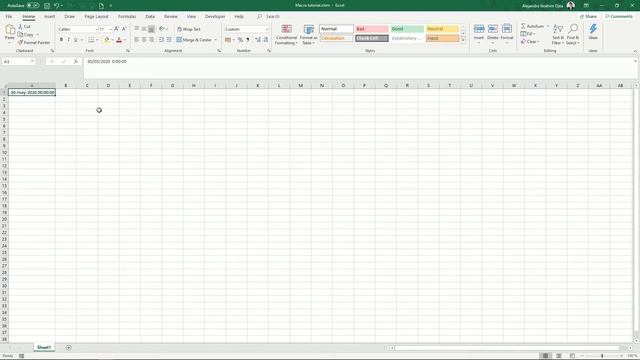The image size is (640, 360).
Task: Open the Font Color dropdown arrow
Action: (124, 40)
